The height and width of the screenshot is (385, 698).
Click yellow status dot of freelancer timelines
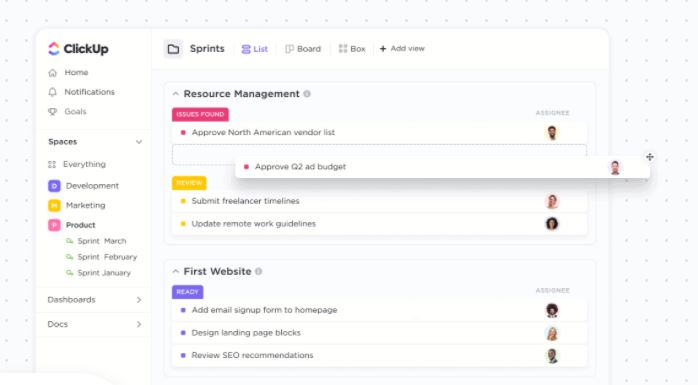click(183, 201)
